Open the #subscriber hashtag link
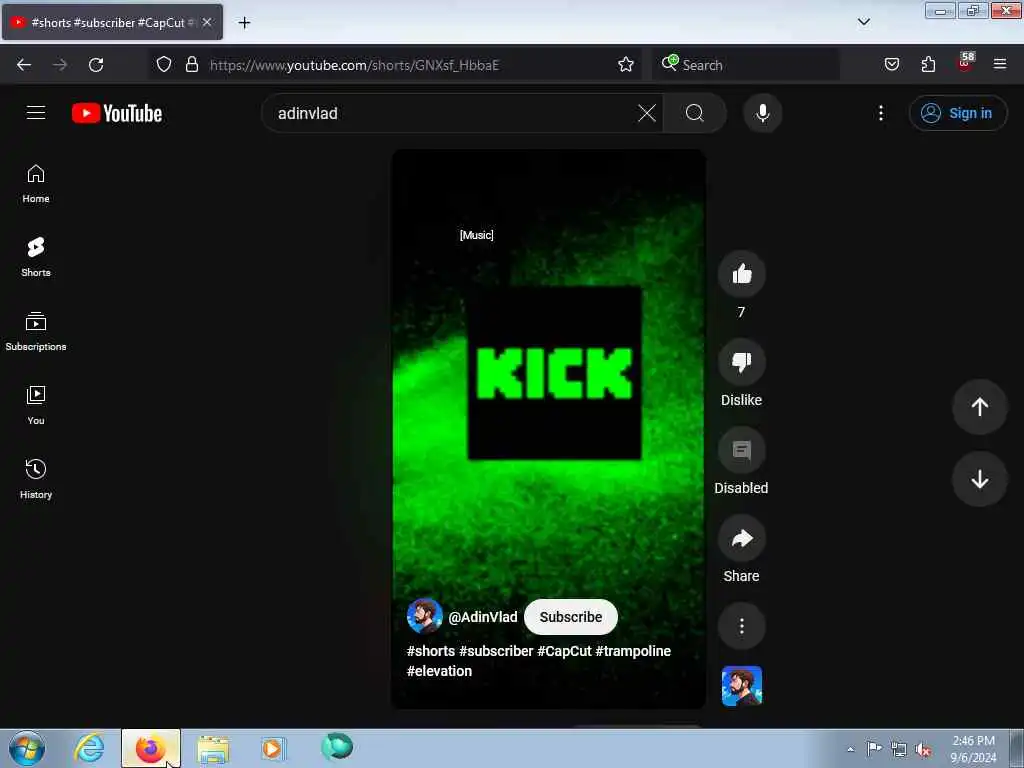Screen dimensions: 1024x768 pos(496,651)
